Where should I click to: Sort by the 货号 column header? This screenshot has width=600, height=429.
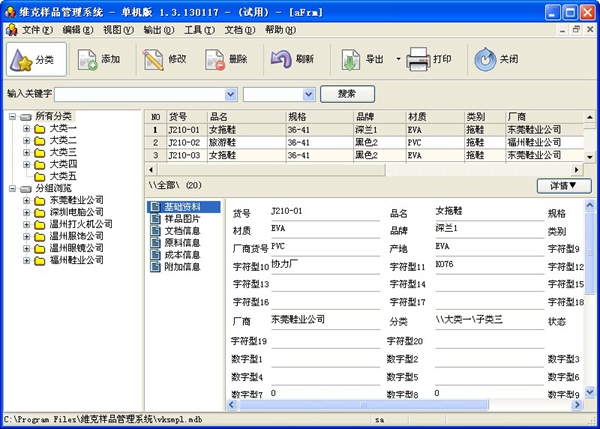click(187, 117)
